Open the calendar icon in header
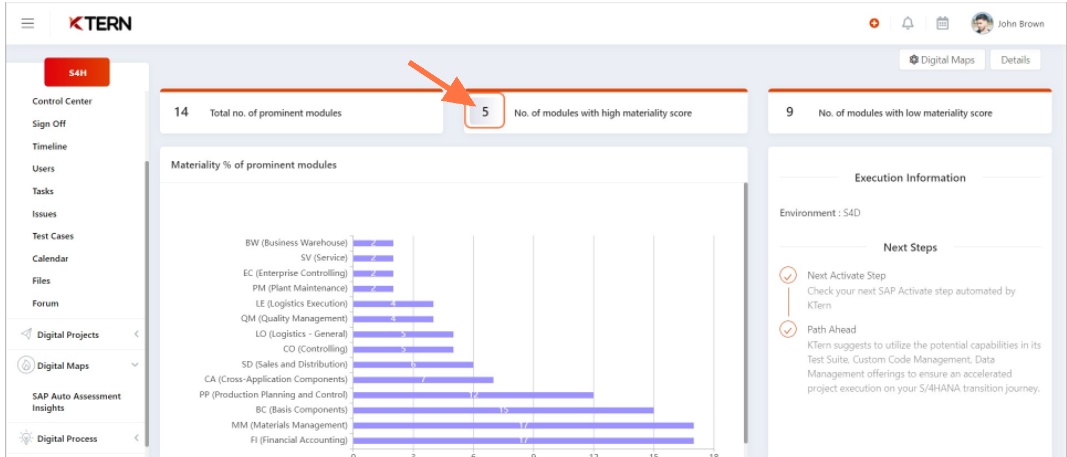This screenshot has width=1067, height=457. pyautogui.click(x=942, y=23)
